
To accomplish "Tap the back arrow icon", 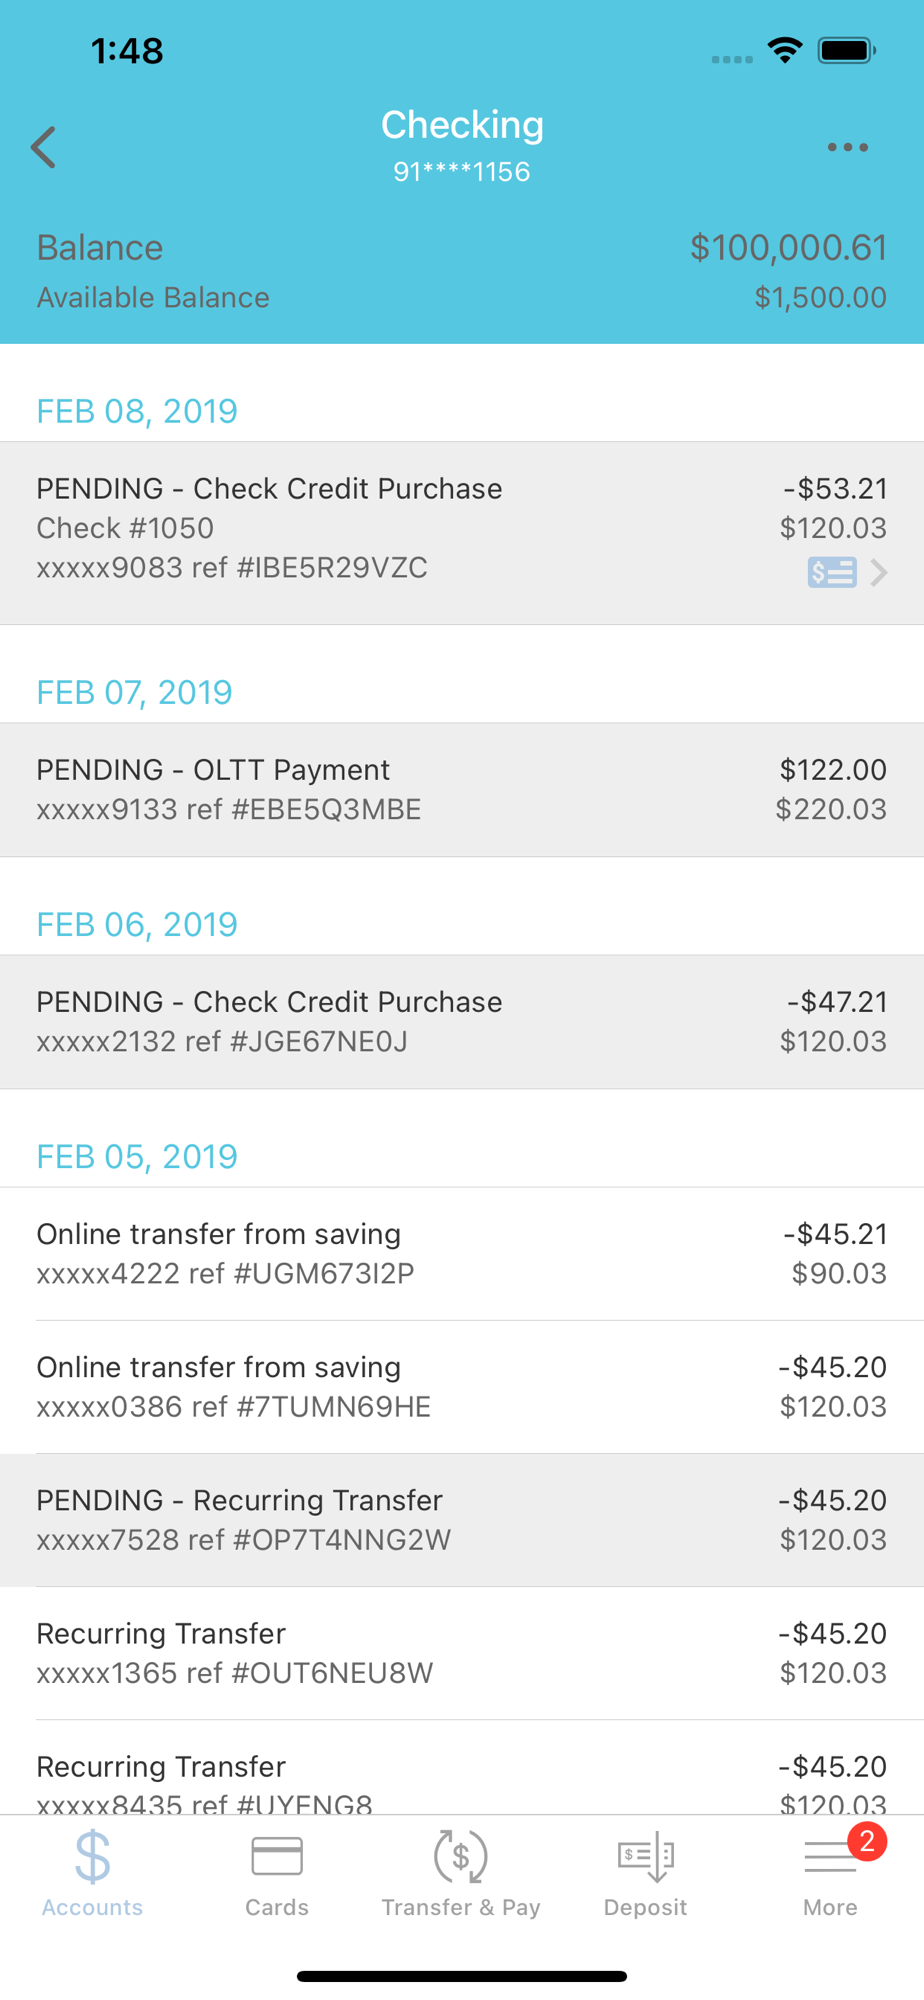I will click(44, 148).
